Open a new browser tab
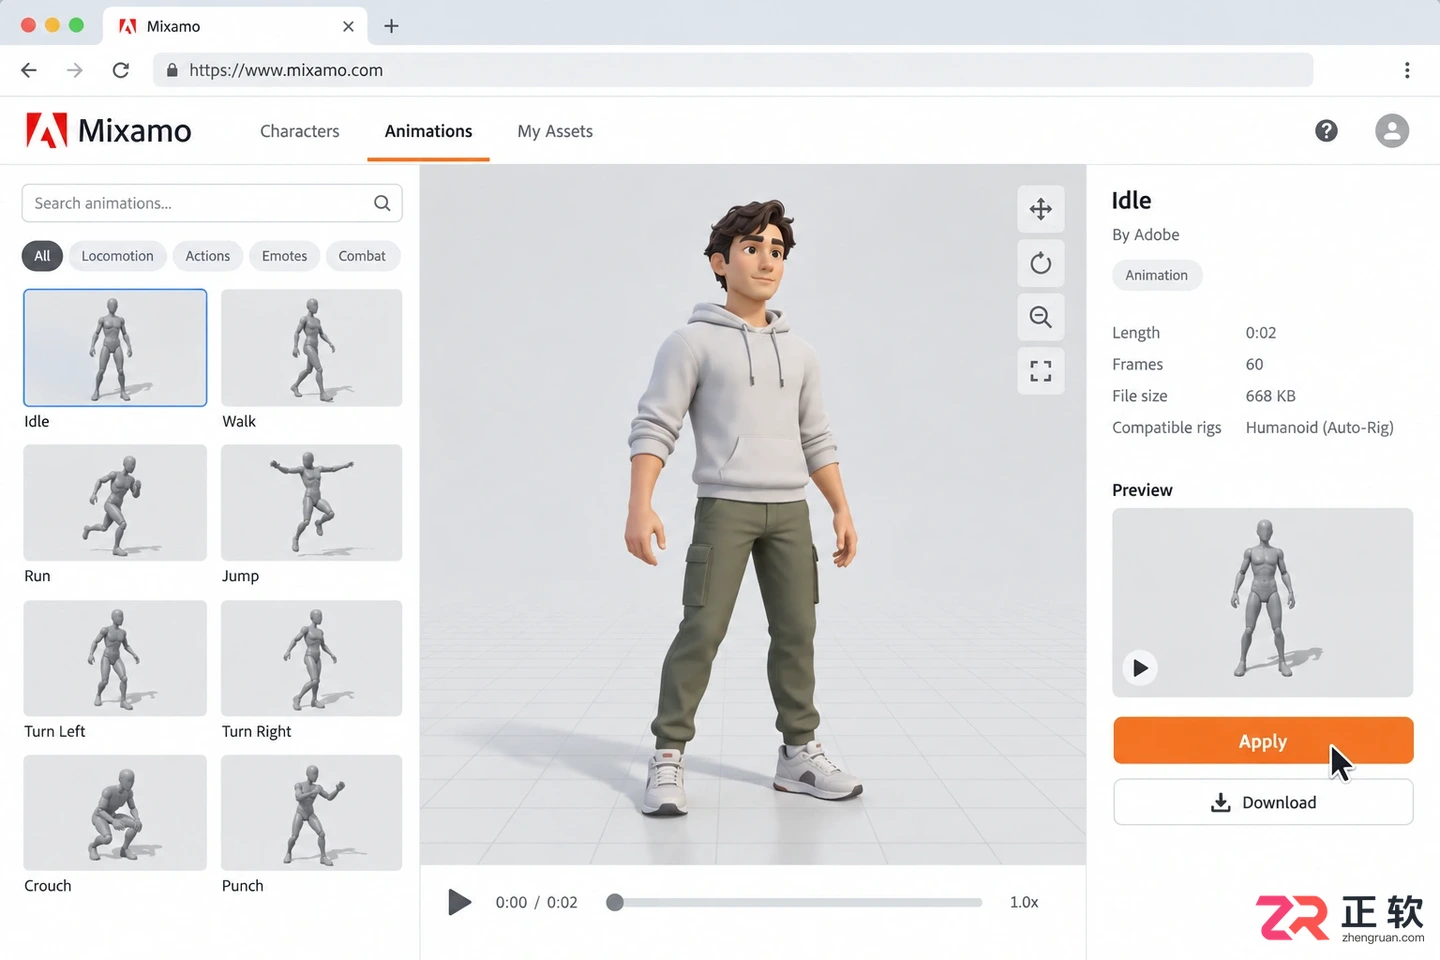1440x960 pixels. [391, 26]
